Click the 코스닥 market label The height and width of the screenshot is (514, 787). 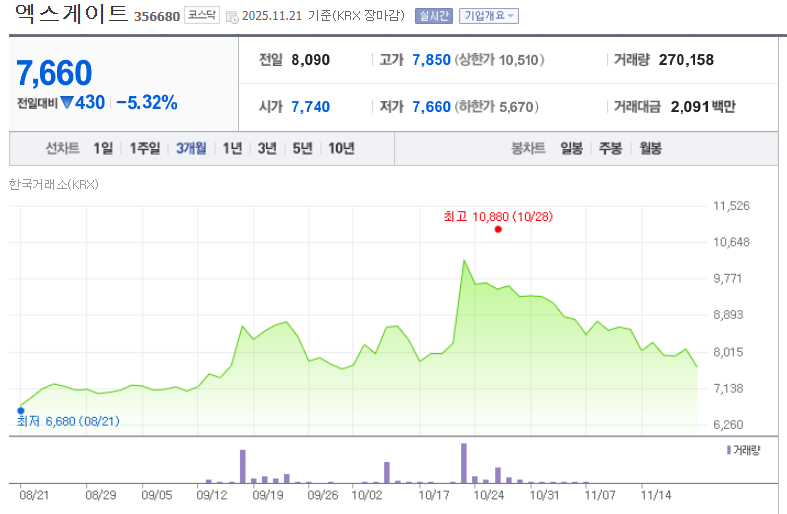click(202, 15)
